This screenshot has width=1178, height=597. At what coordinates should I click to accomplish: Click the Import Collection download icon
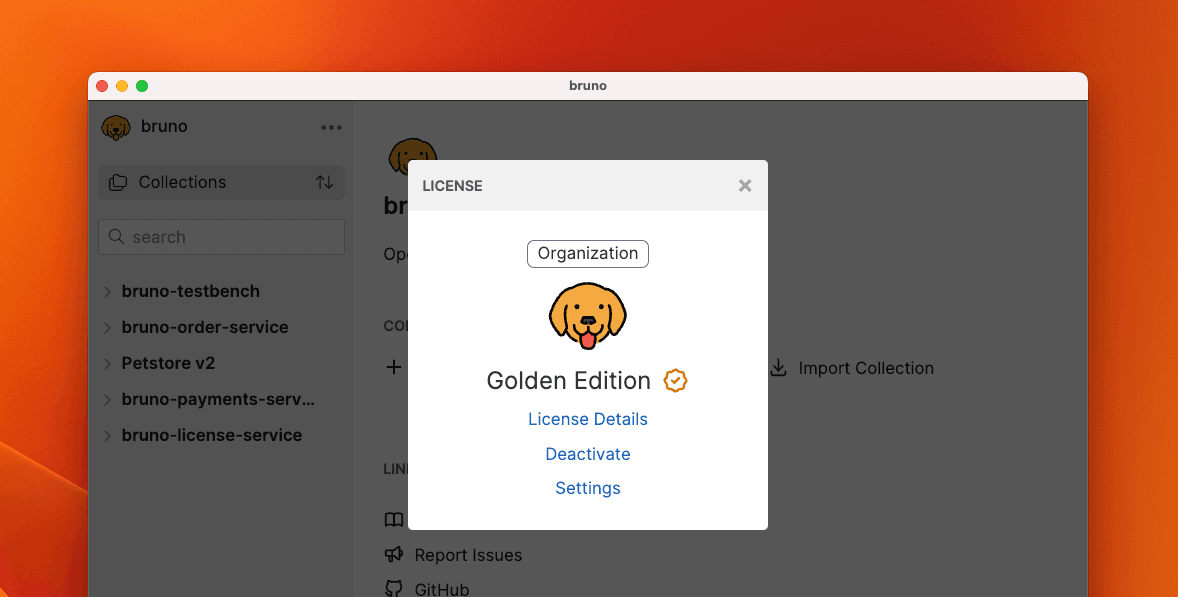779,367
